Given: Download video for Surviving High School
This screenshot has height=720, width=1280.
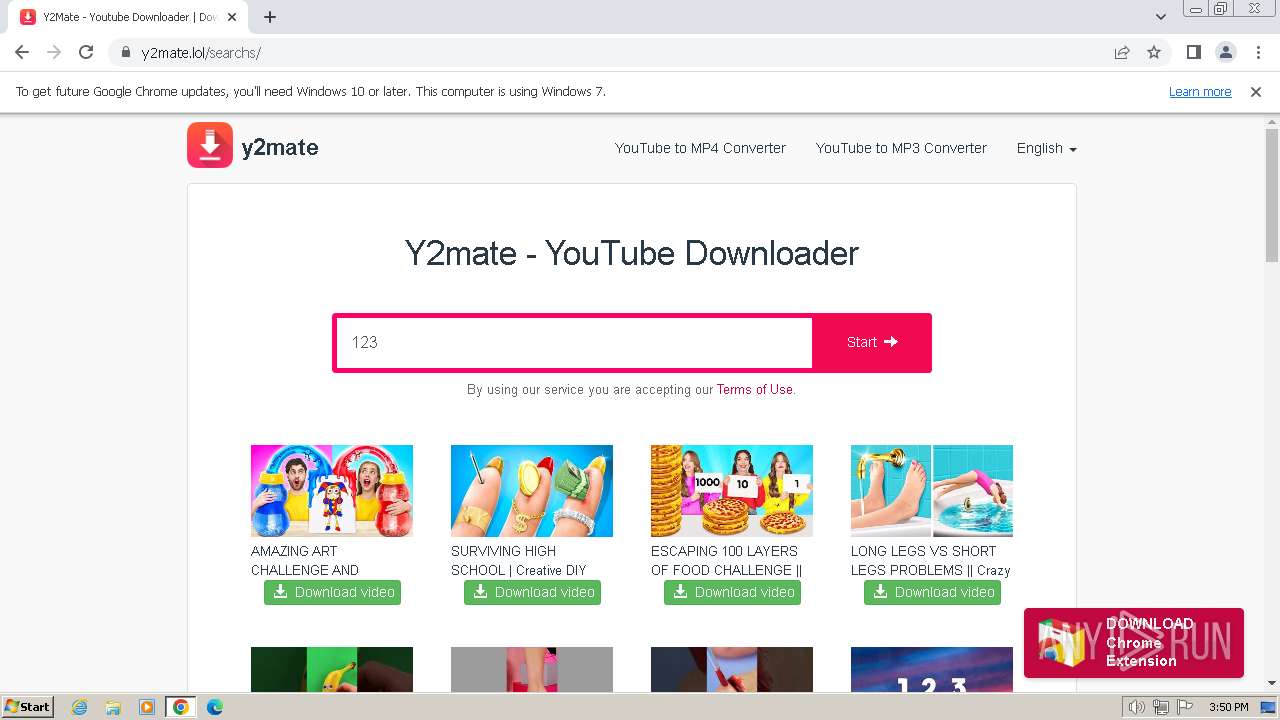Looking at the screenshot, I should [532, 592].
